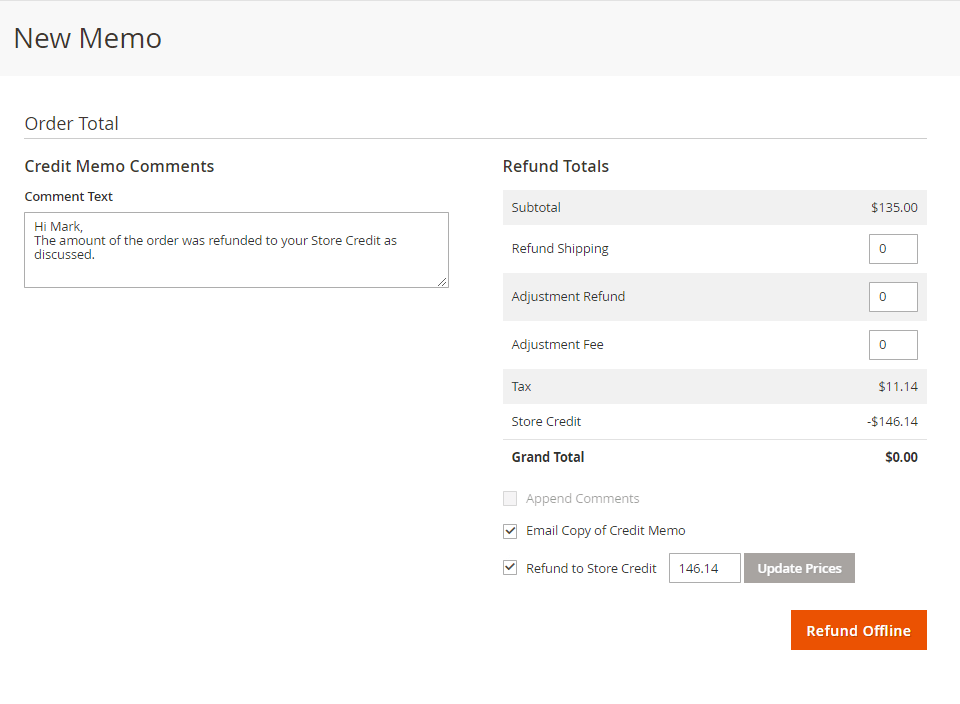Image resolution: width=960 pixels, height=704 pixels.
Task: Focus the Refund Shipping input field
Action: [892, 249]
